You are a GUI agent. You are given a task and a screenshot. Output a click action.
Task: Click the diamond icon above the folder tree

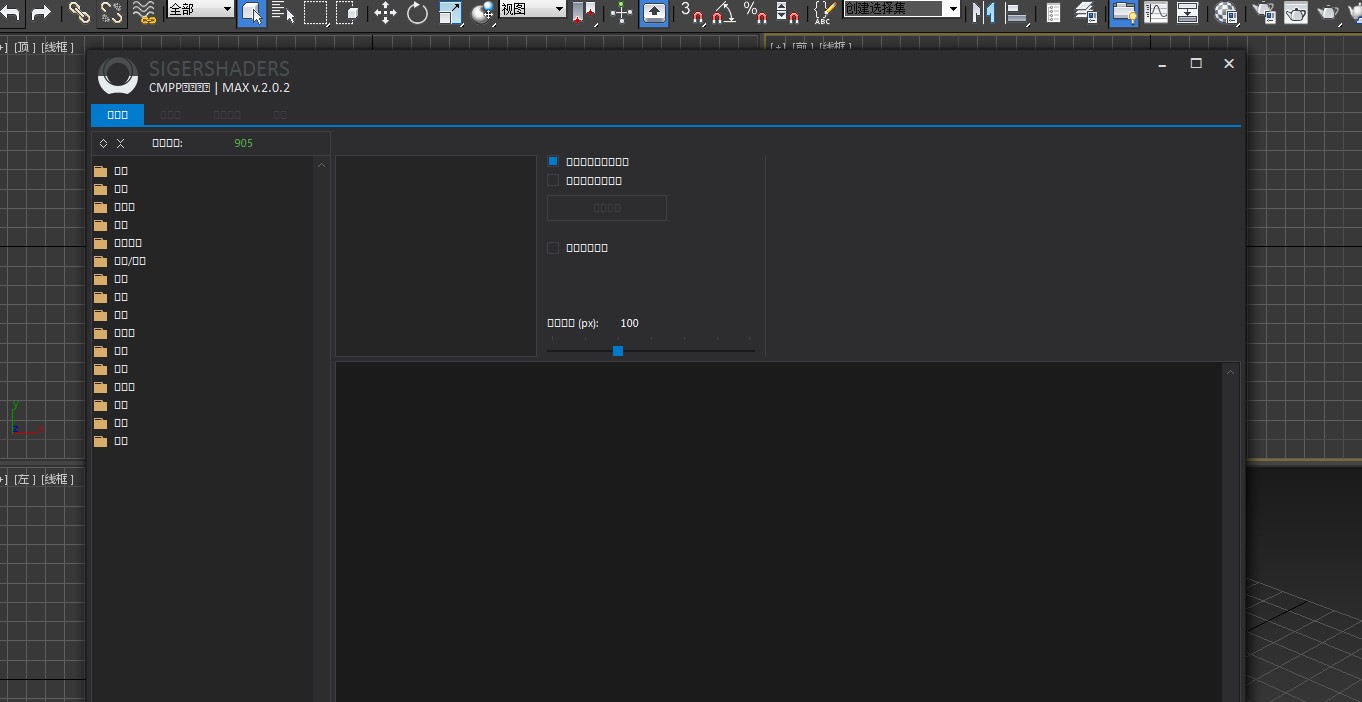point(103,143)
